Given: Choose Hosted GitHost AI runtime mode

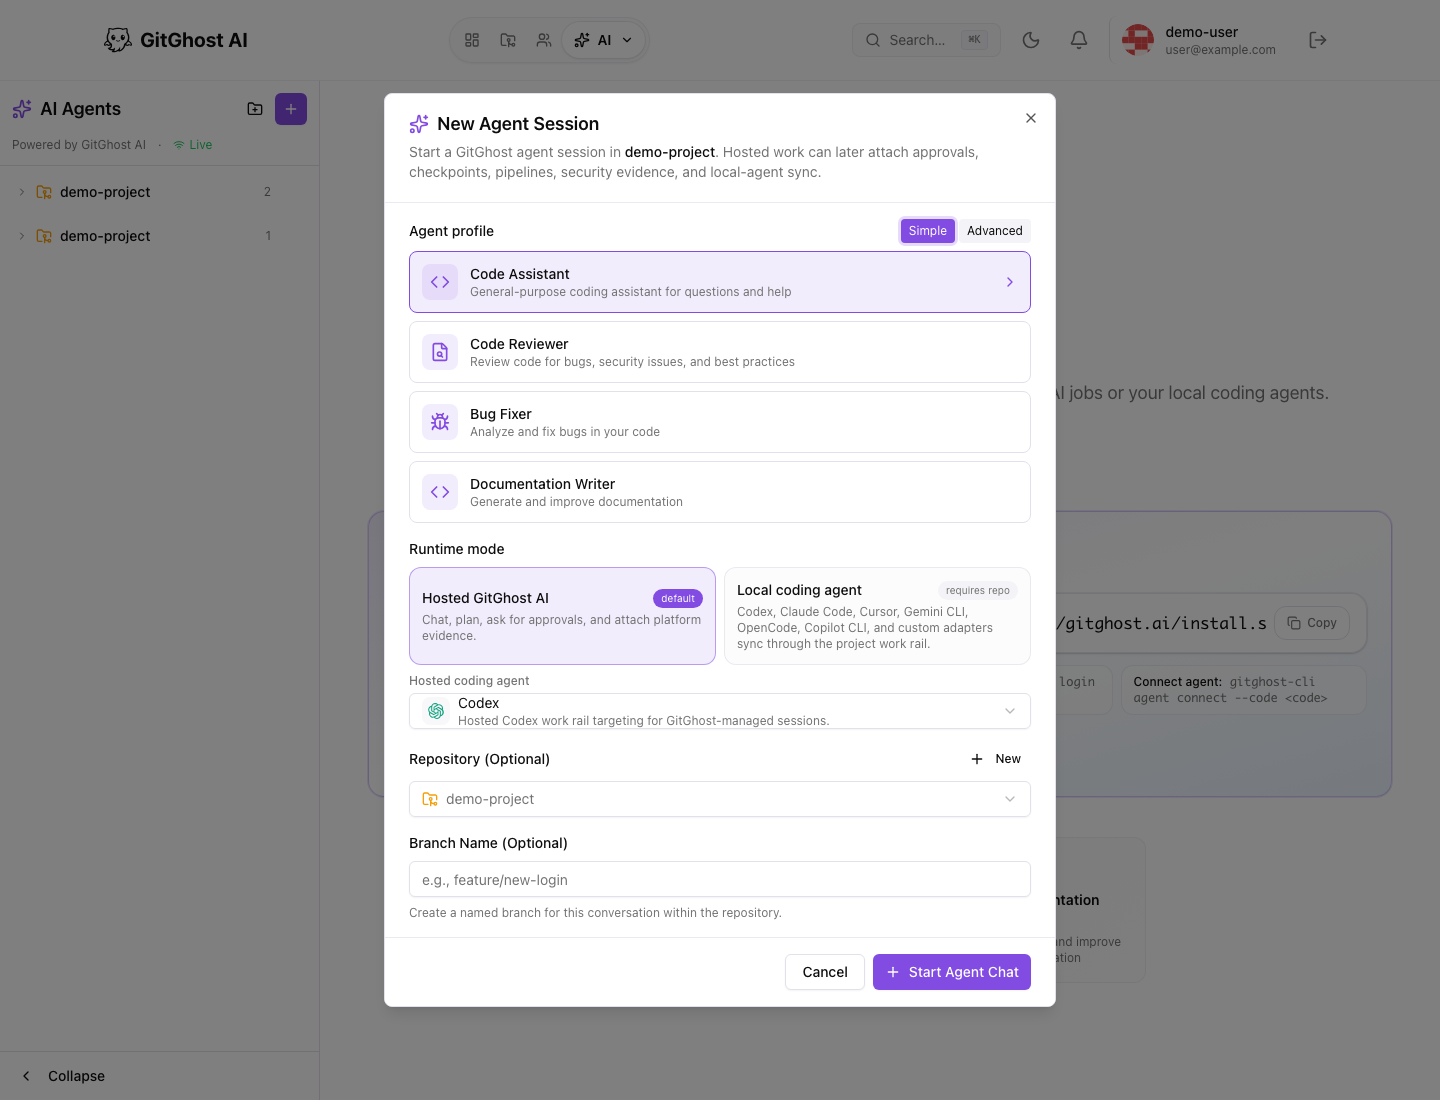Looking at the screenshot, I should pyautogui.click(x=562, y=616).
